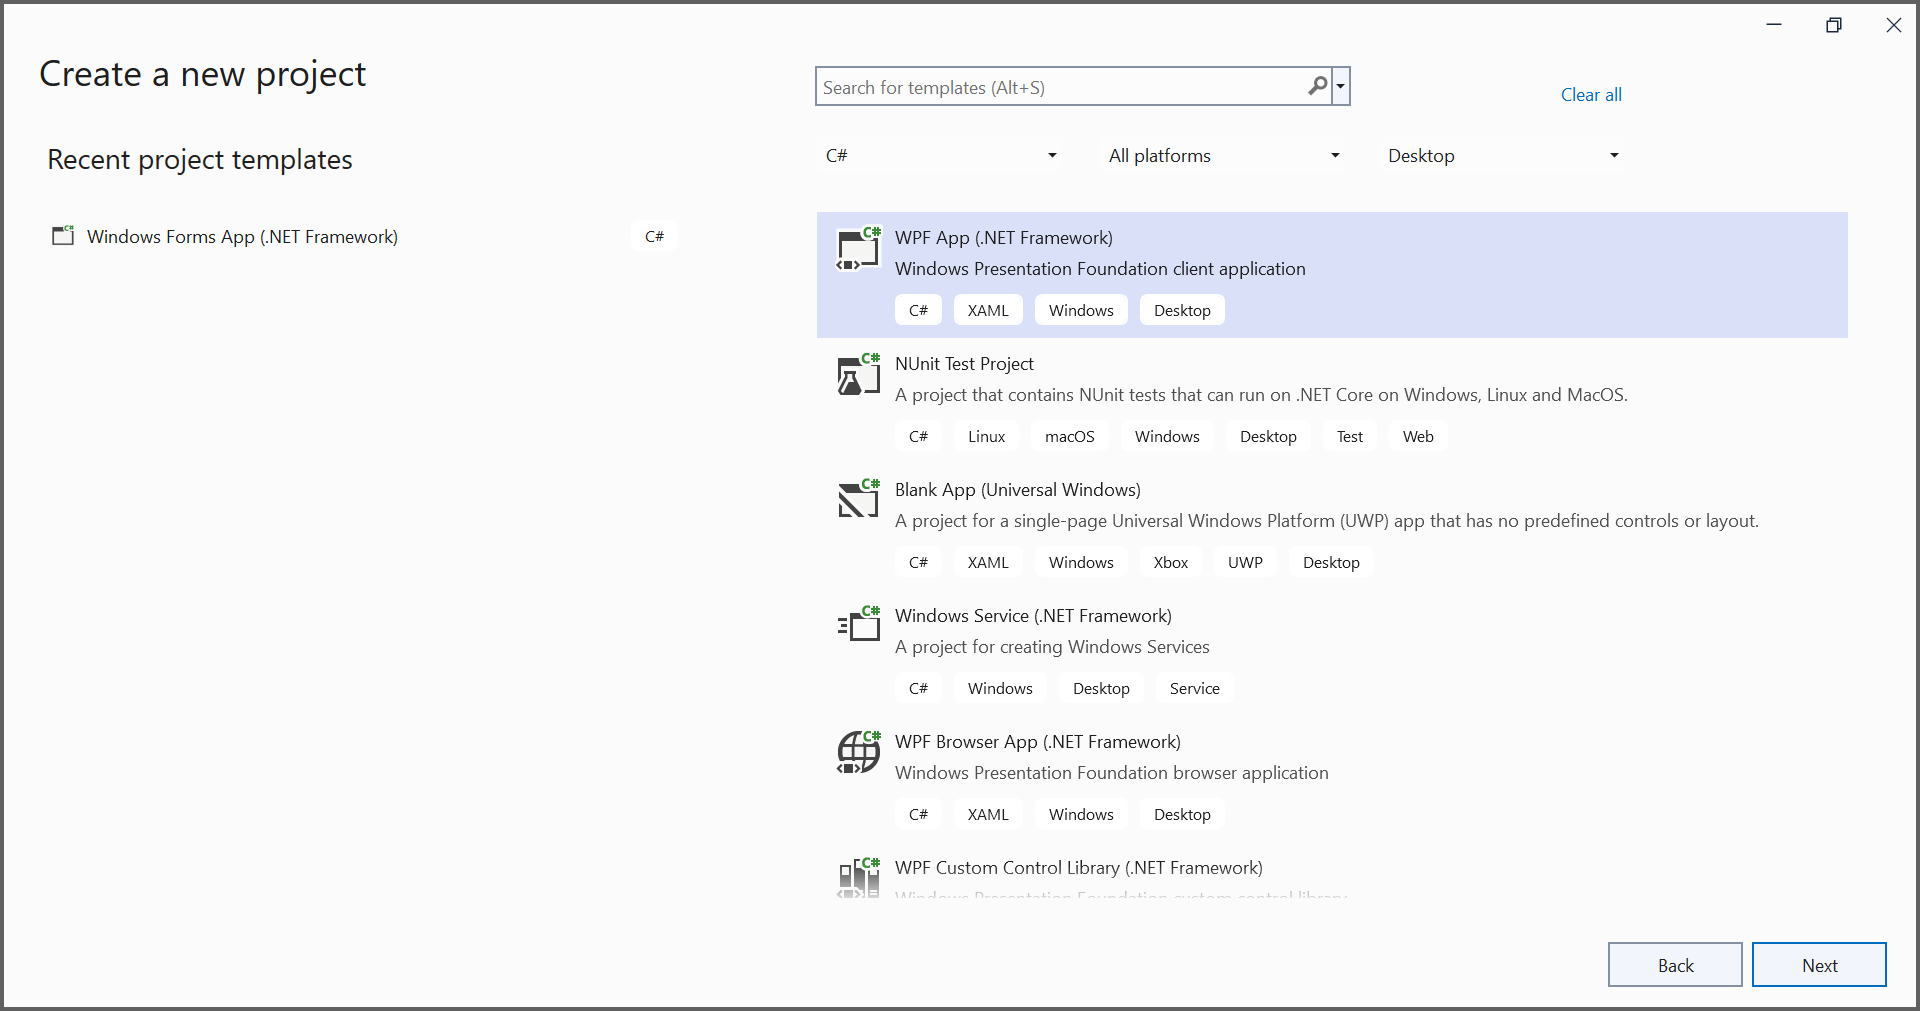
Task: Click the Windows tag under WPF App
Action: tap(1081, 311)
